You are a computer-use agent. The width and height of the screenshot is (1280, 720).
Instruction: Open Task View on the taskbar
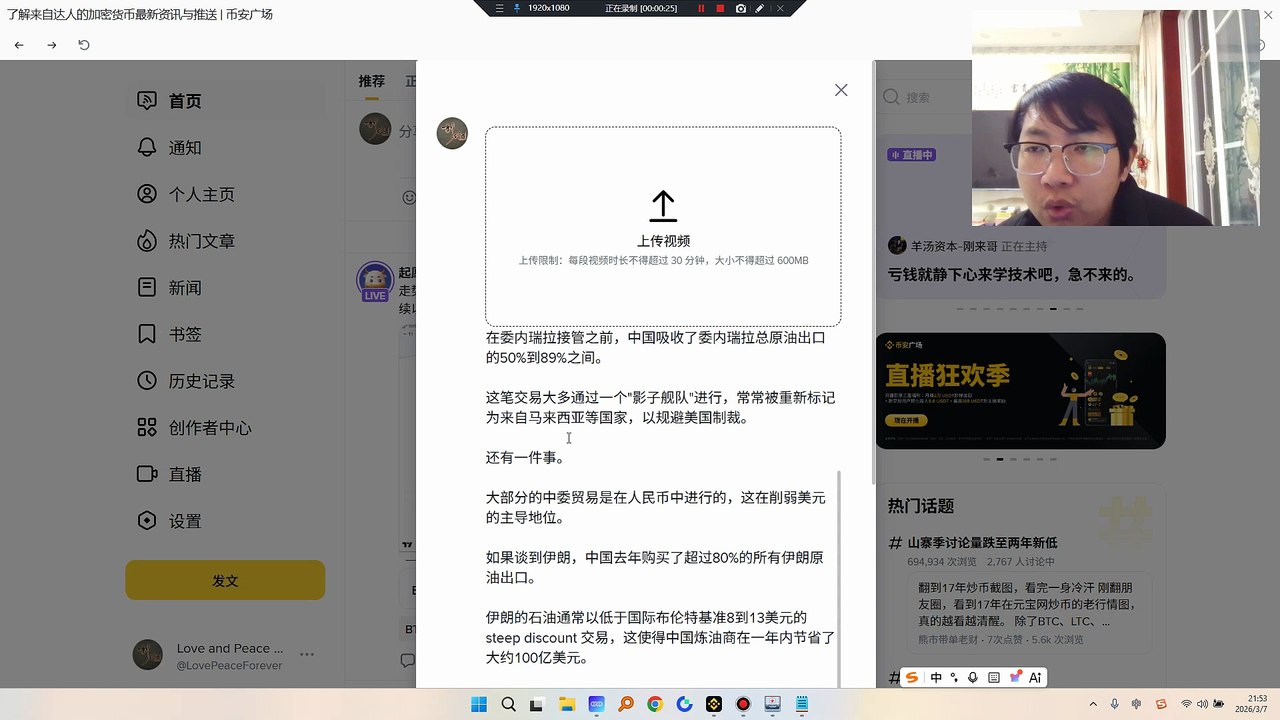537,704
